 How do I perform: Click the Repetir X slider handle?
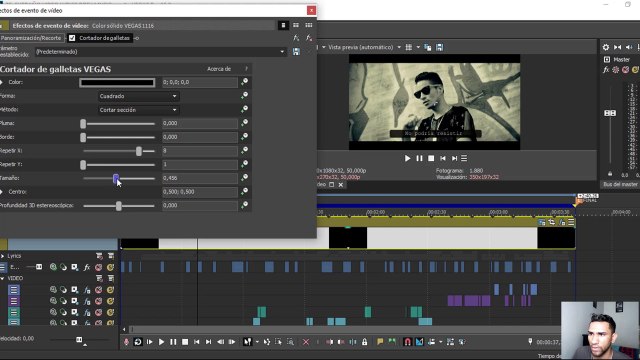click(139, 151)
